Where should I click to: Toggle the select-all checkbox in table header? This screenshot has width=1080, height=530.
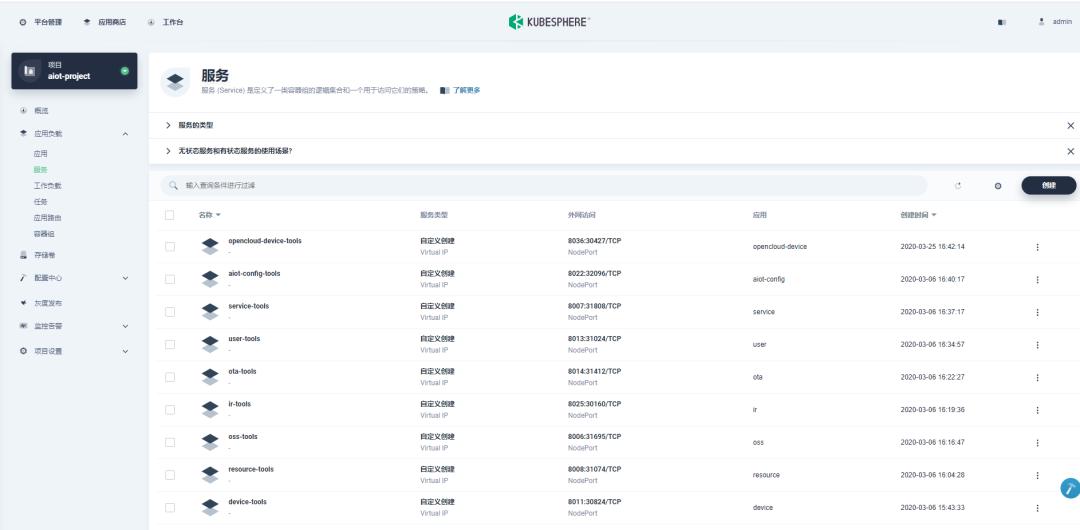click(169, 215)
